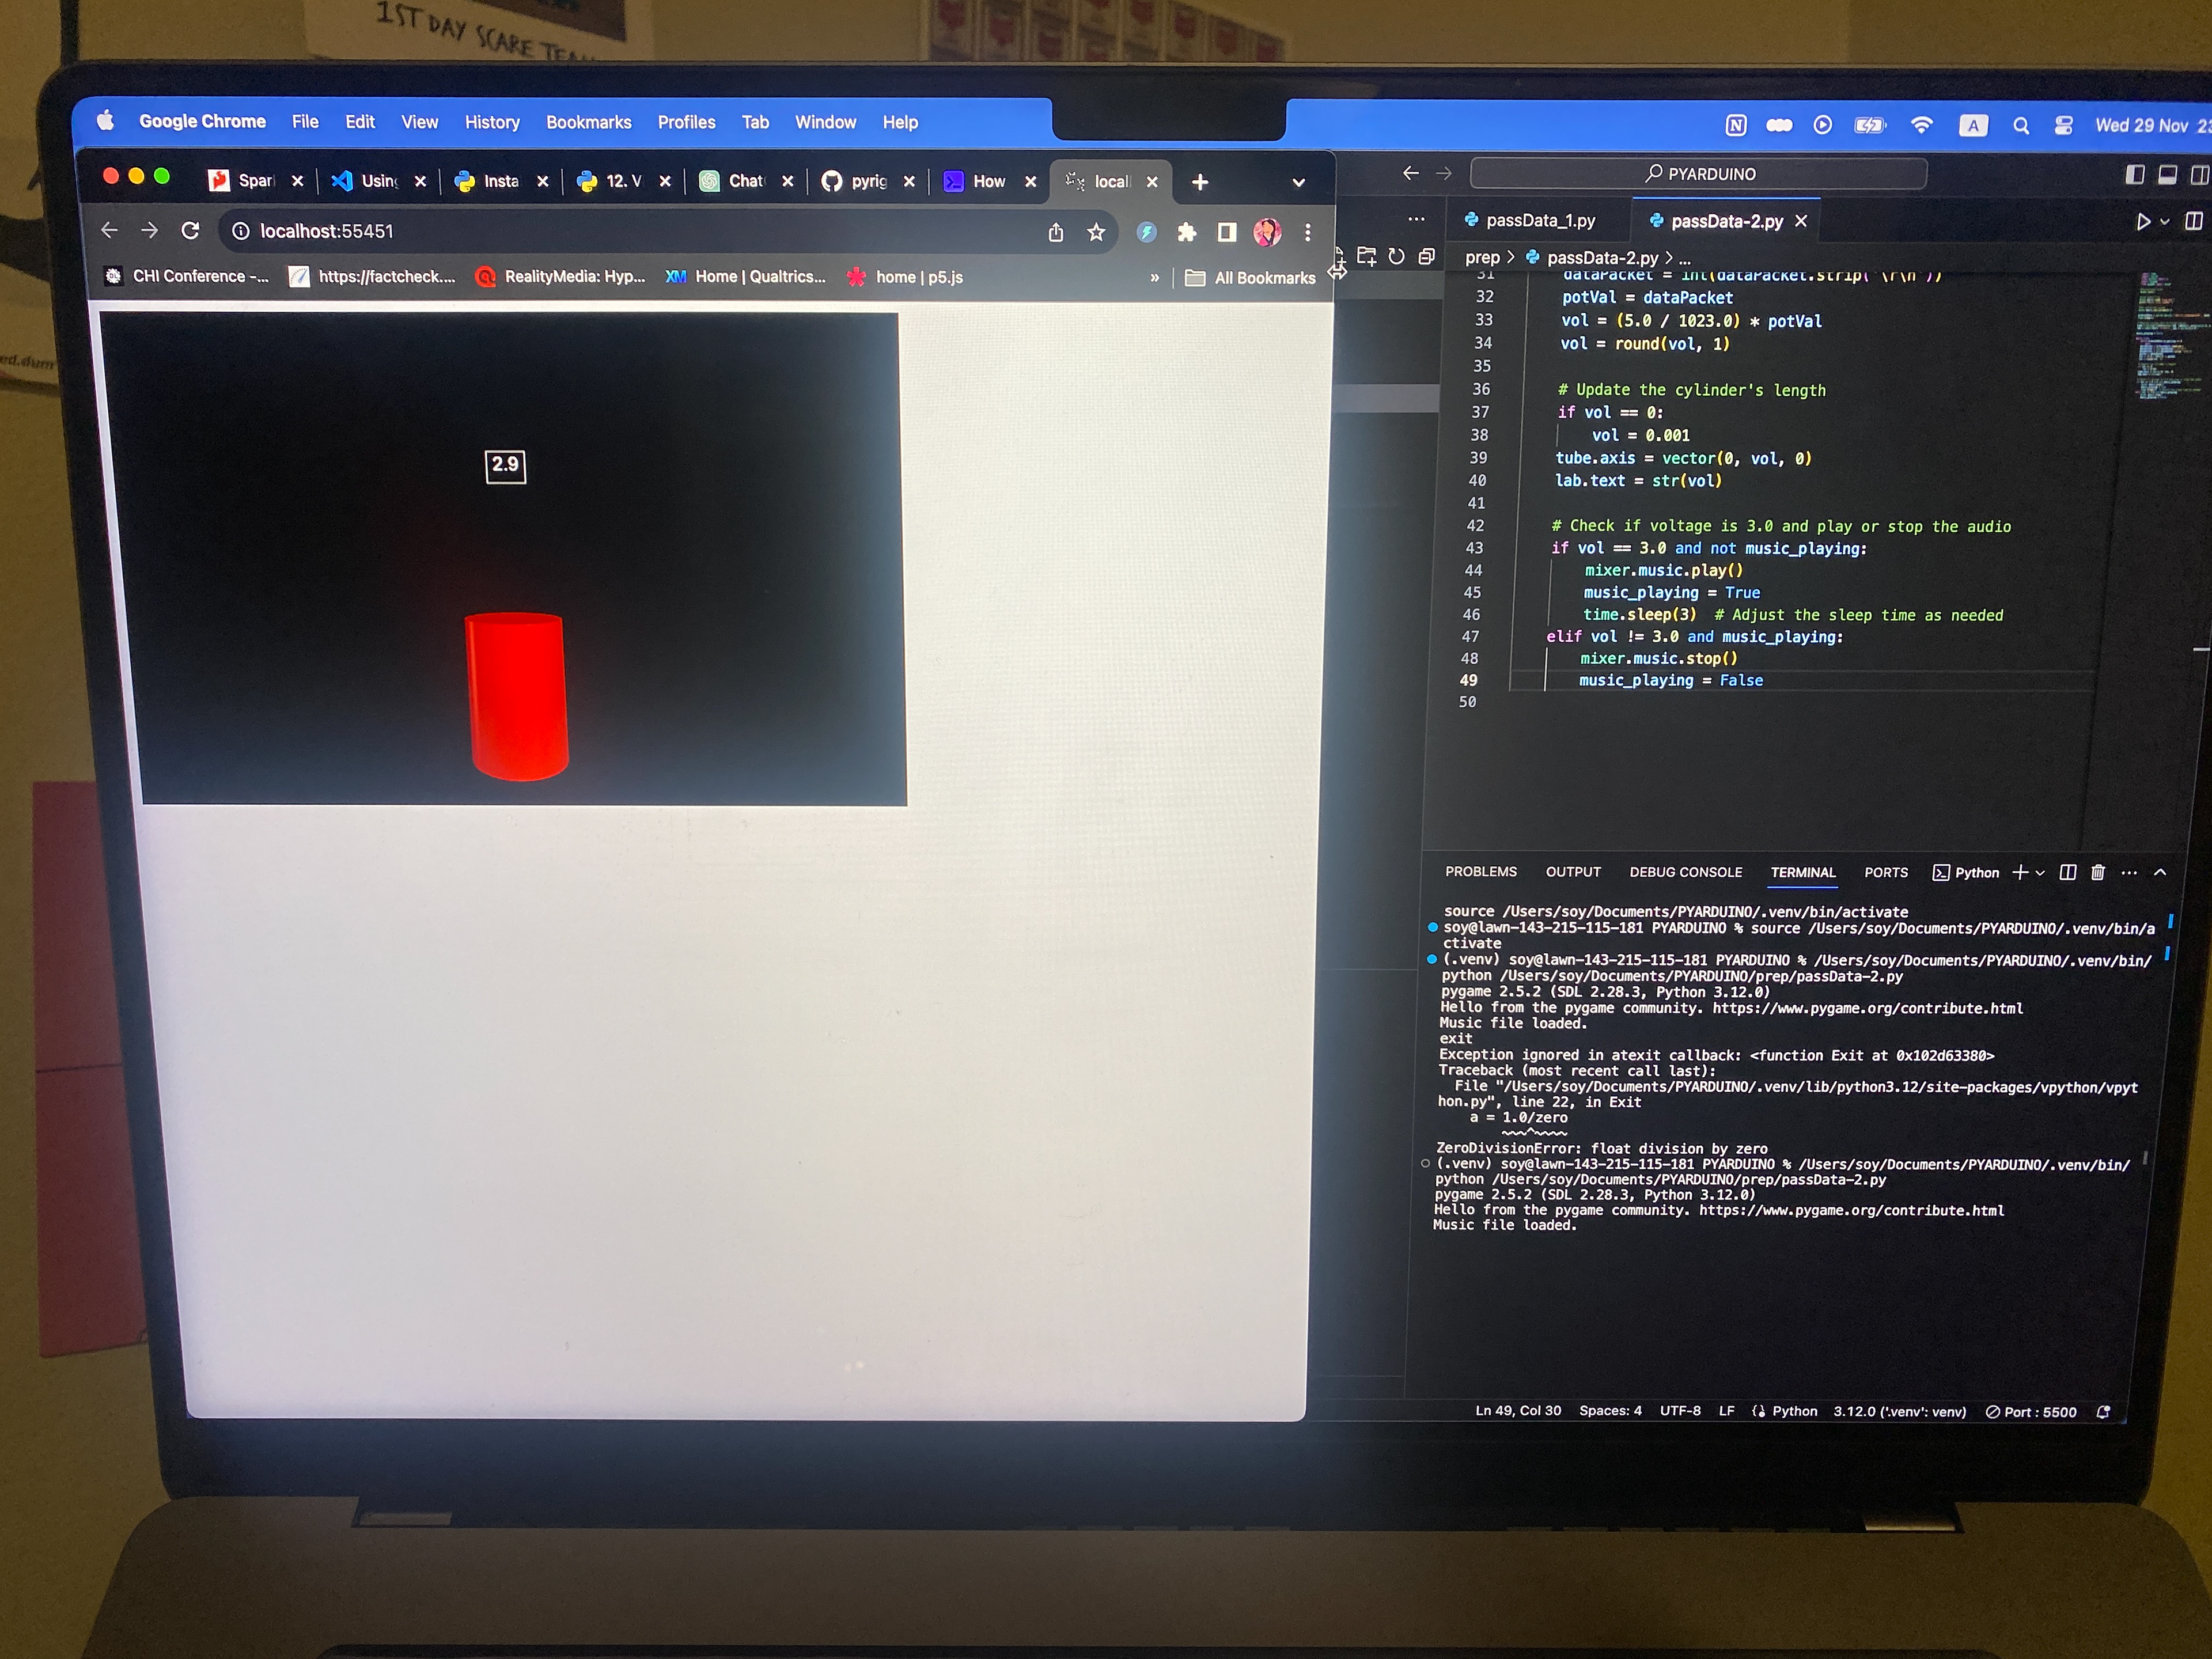Screen dimensions: 2212x1659
Task: Click the Chrome share page icon
Action: click(1056, 233)
